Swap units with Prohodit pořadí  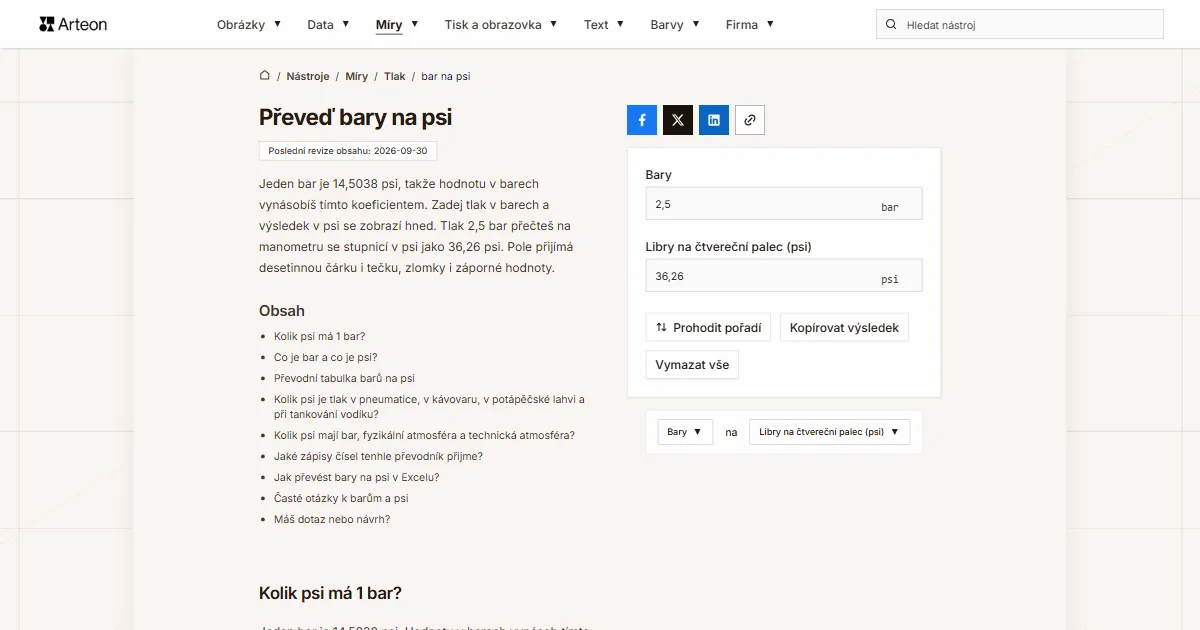[x=708, y=327]
